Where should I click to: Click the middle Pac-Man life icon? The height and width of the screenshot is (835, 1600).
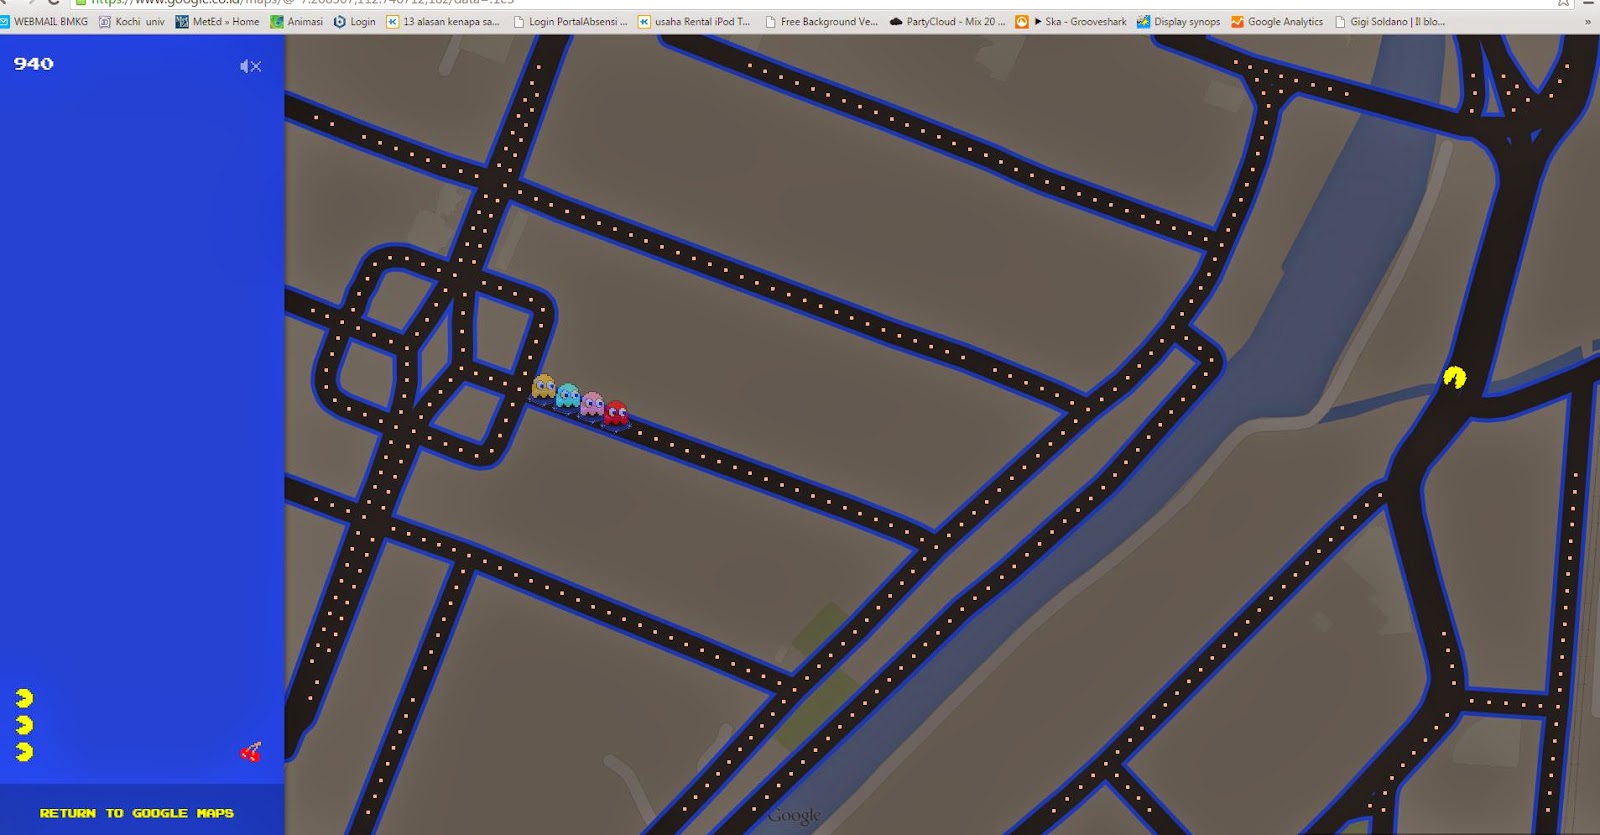[24, 725]
